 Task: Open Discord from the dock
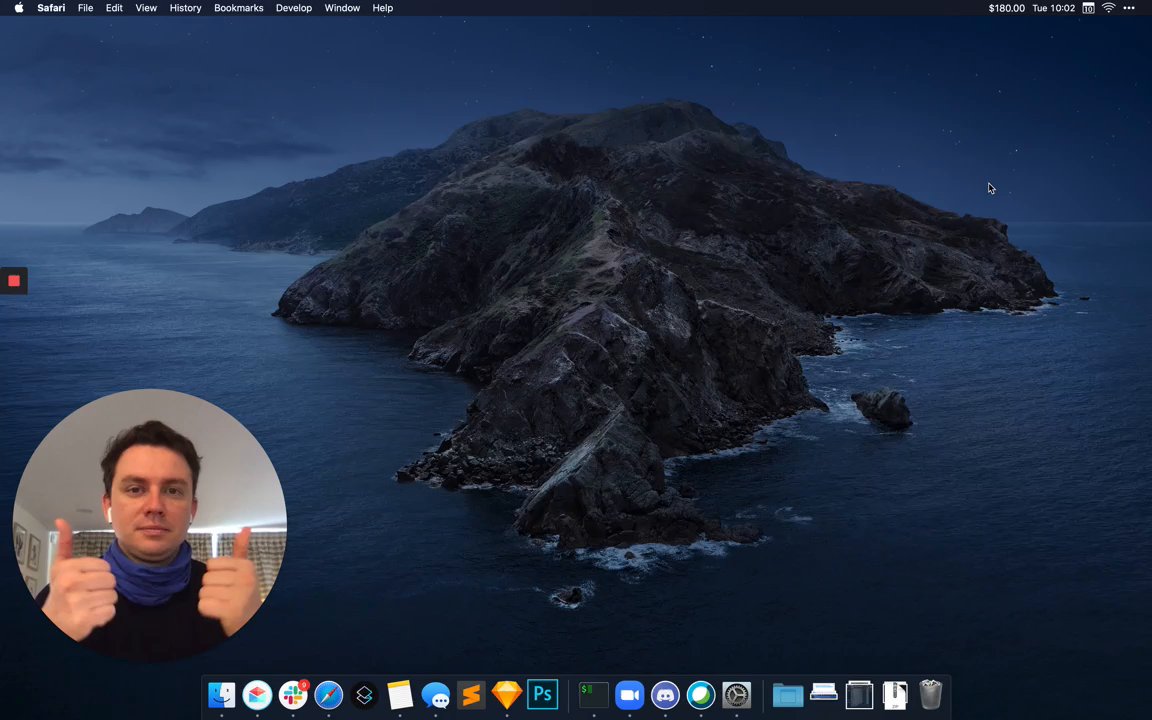tap(665, 694)
